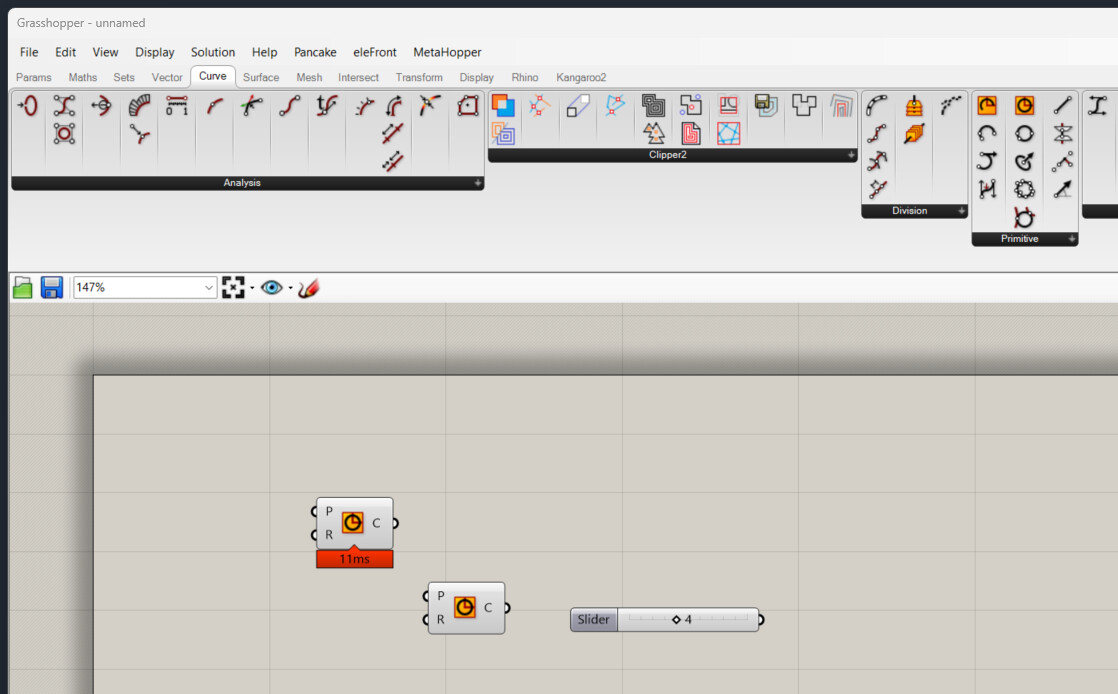Click the number slider grip at value 4
The width and height of the screenshot is (1118, 694).
tap(676, 620)
